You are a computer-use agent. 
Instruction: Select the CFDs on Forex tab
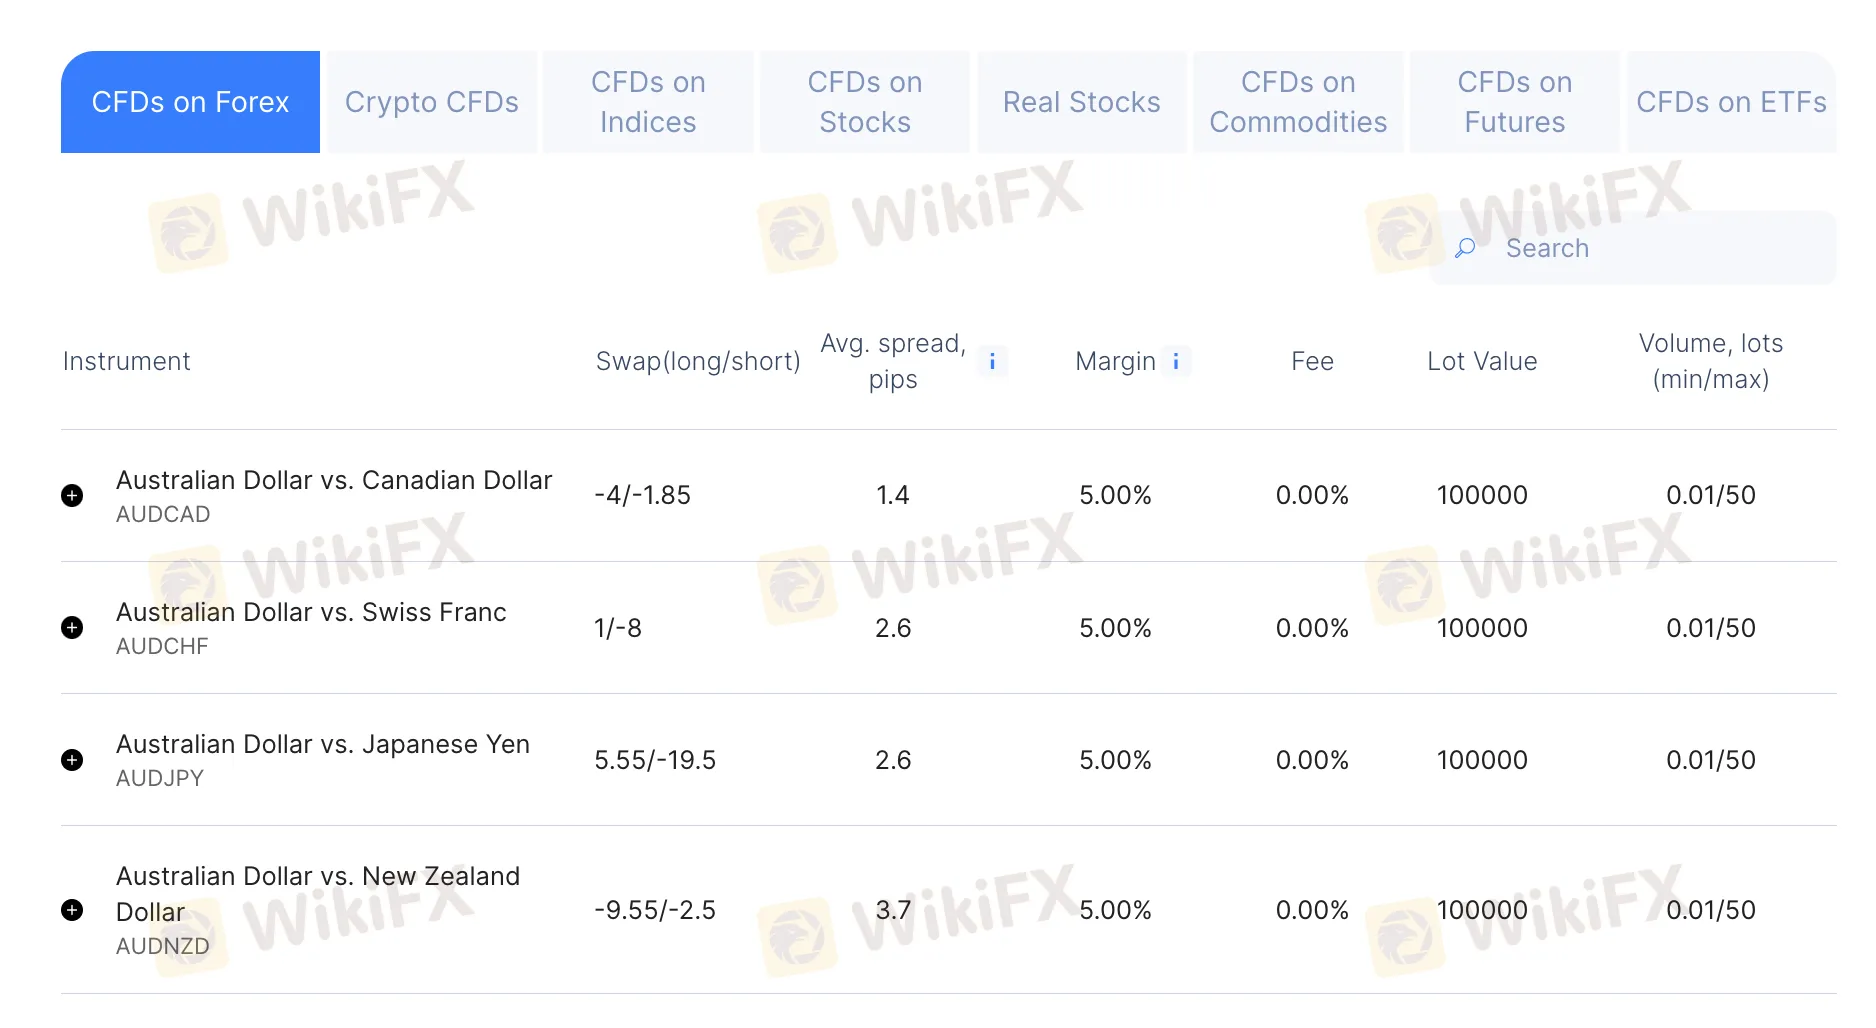click(x=190, y=102)
